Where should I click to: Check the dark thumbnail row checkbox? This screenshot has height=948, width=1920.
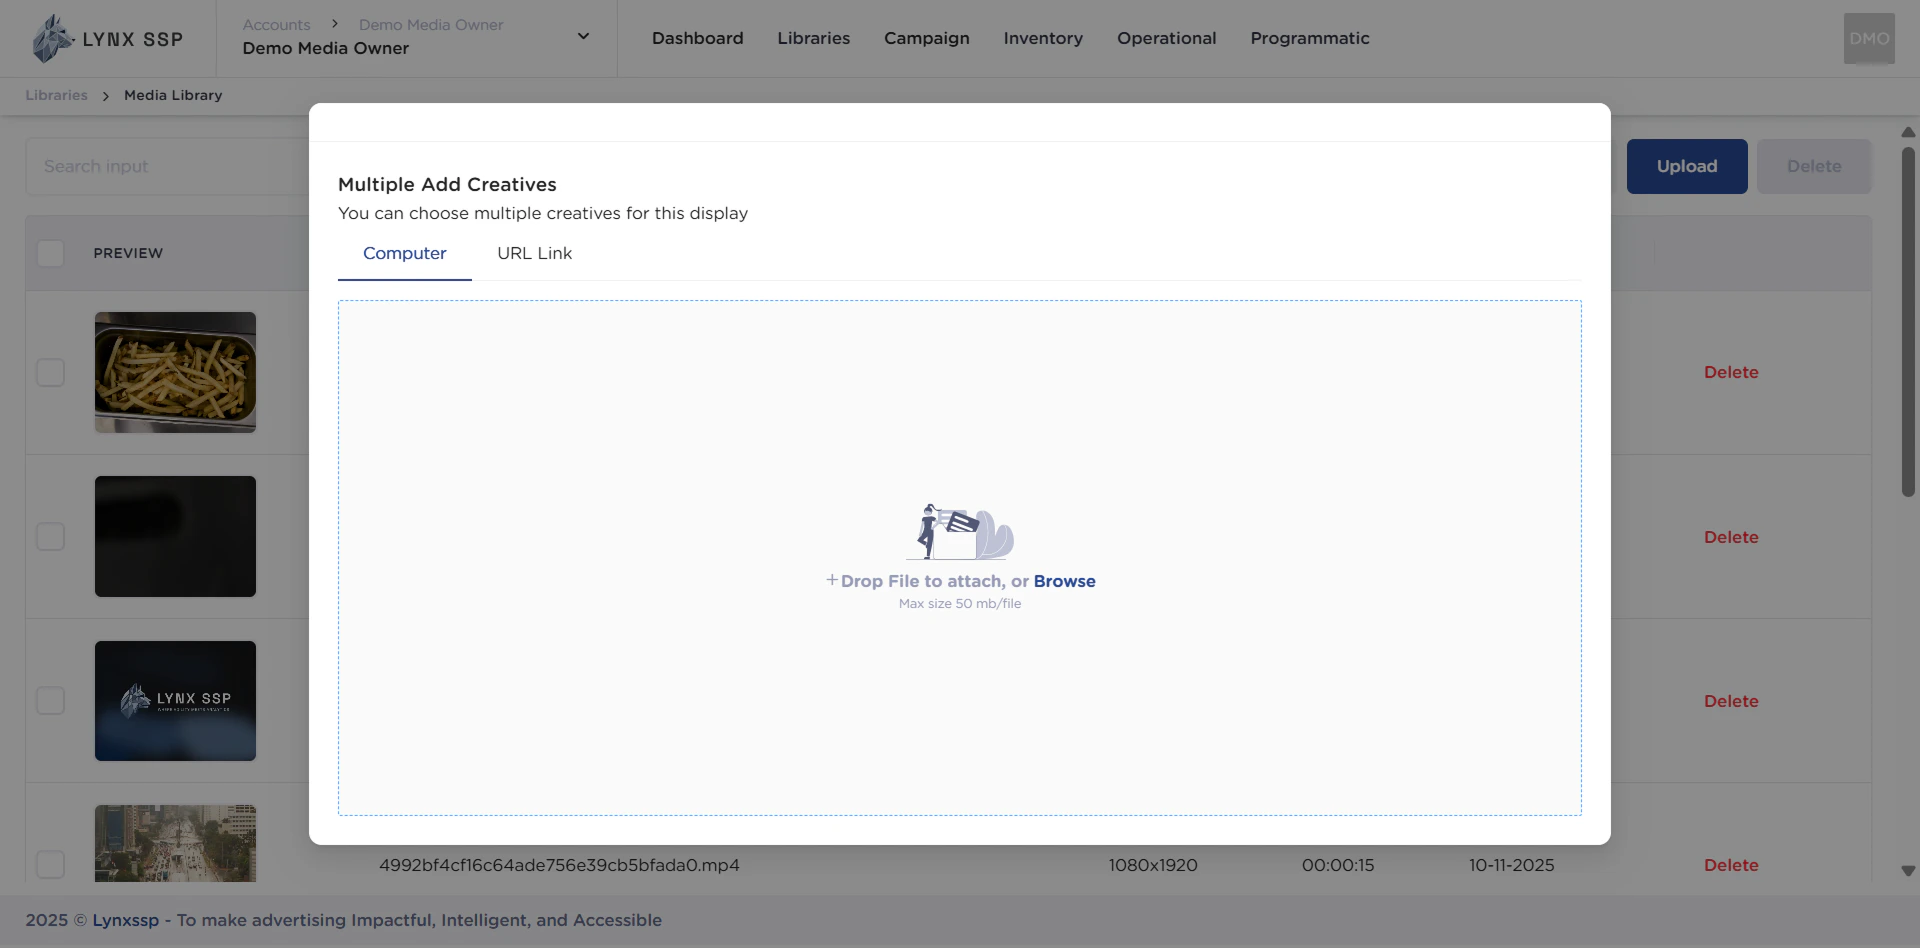click(x=50, y=536)
